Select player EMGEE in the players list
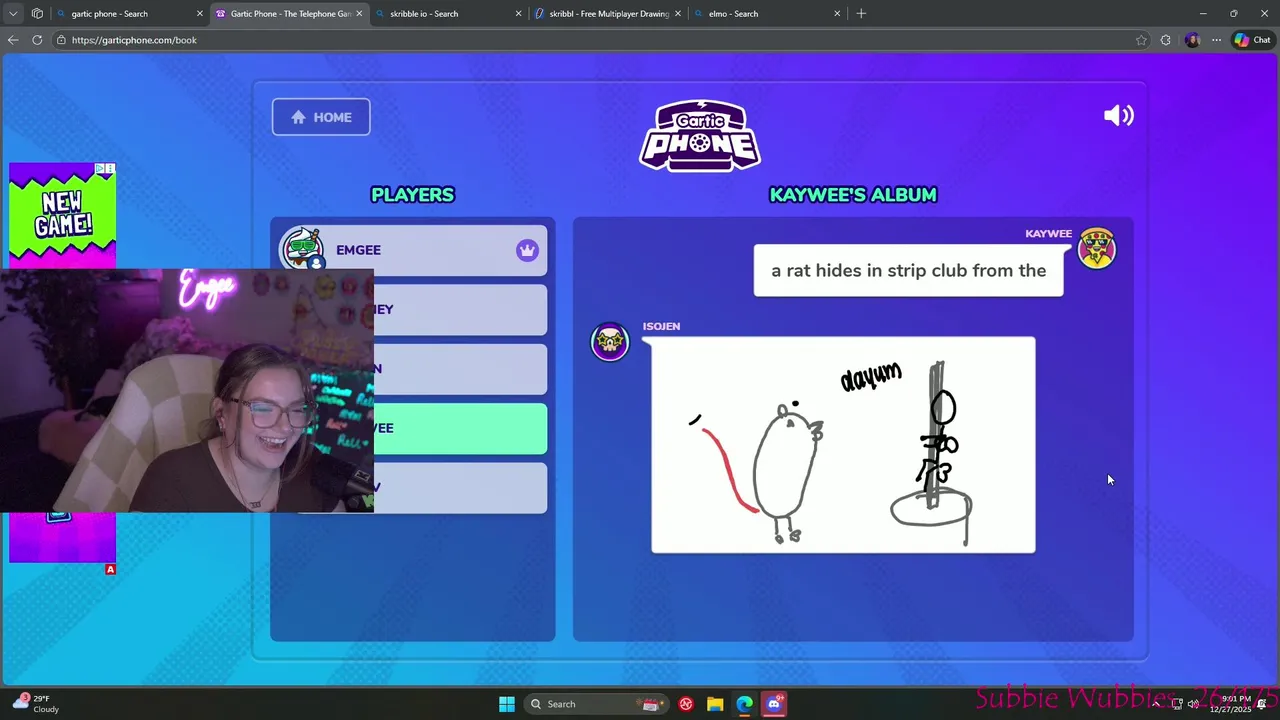1280x720 pixels. pos(412,250)
